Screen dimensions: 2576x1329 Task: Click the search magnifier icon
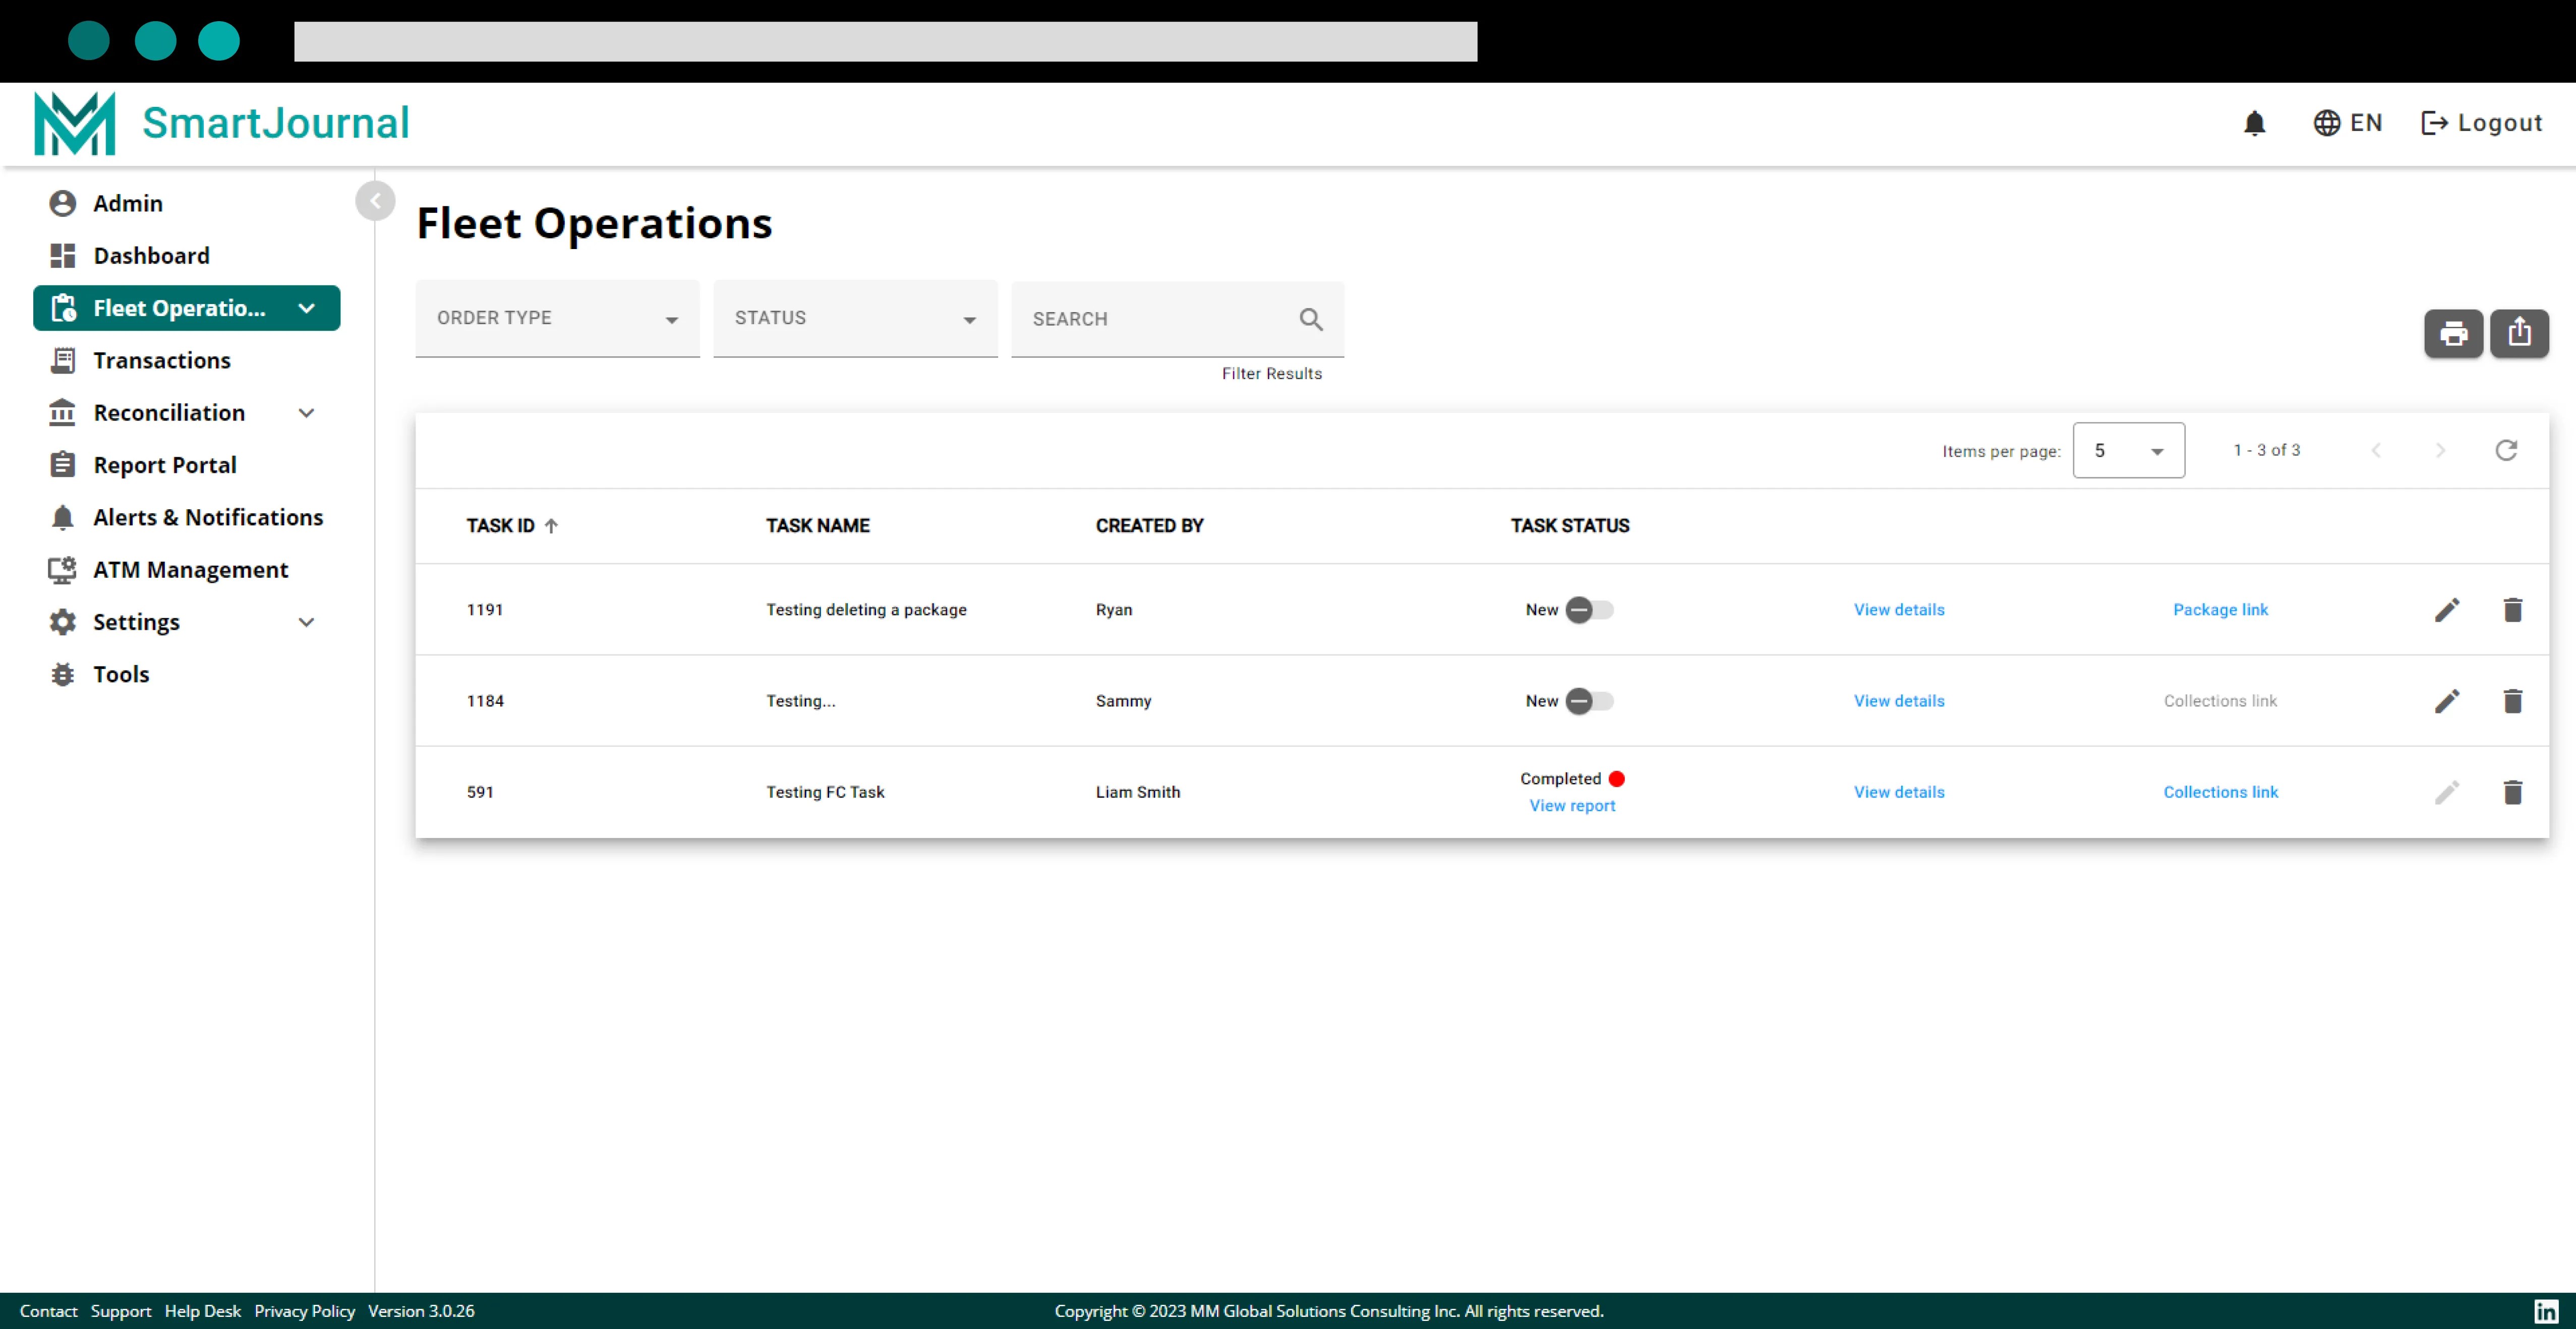coord(1311,319)
